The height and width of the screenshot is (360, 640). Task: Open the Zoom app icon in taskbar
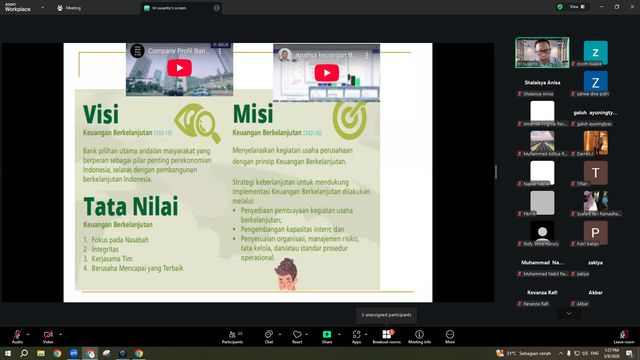73,353
